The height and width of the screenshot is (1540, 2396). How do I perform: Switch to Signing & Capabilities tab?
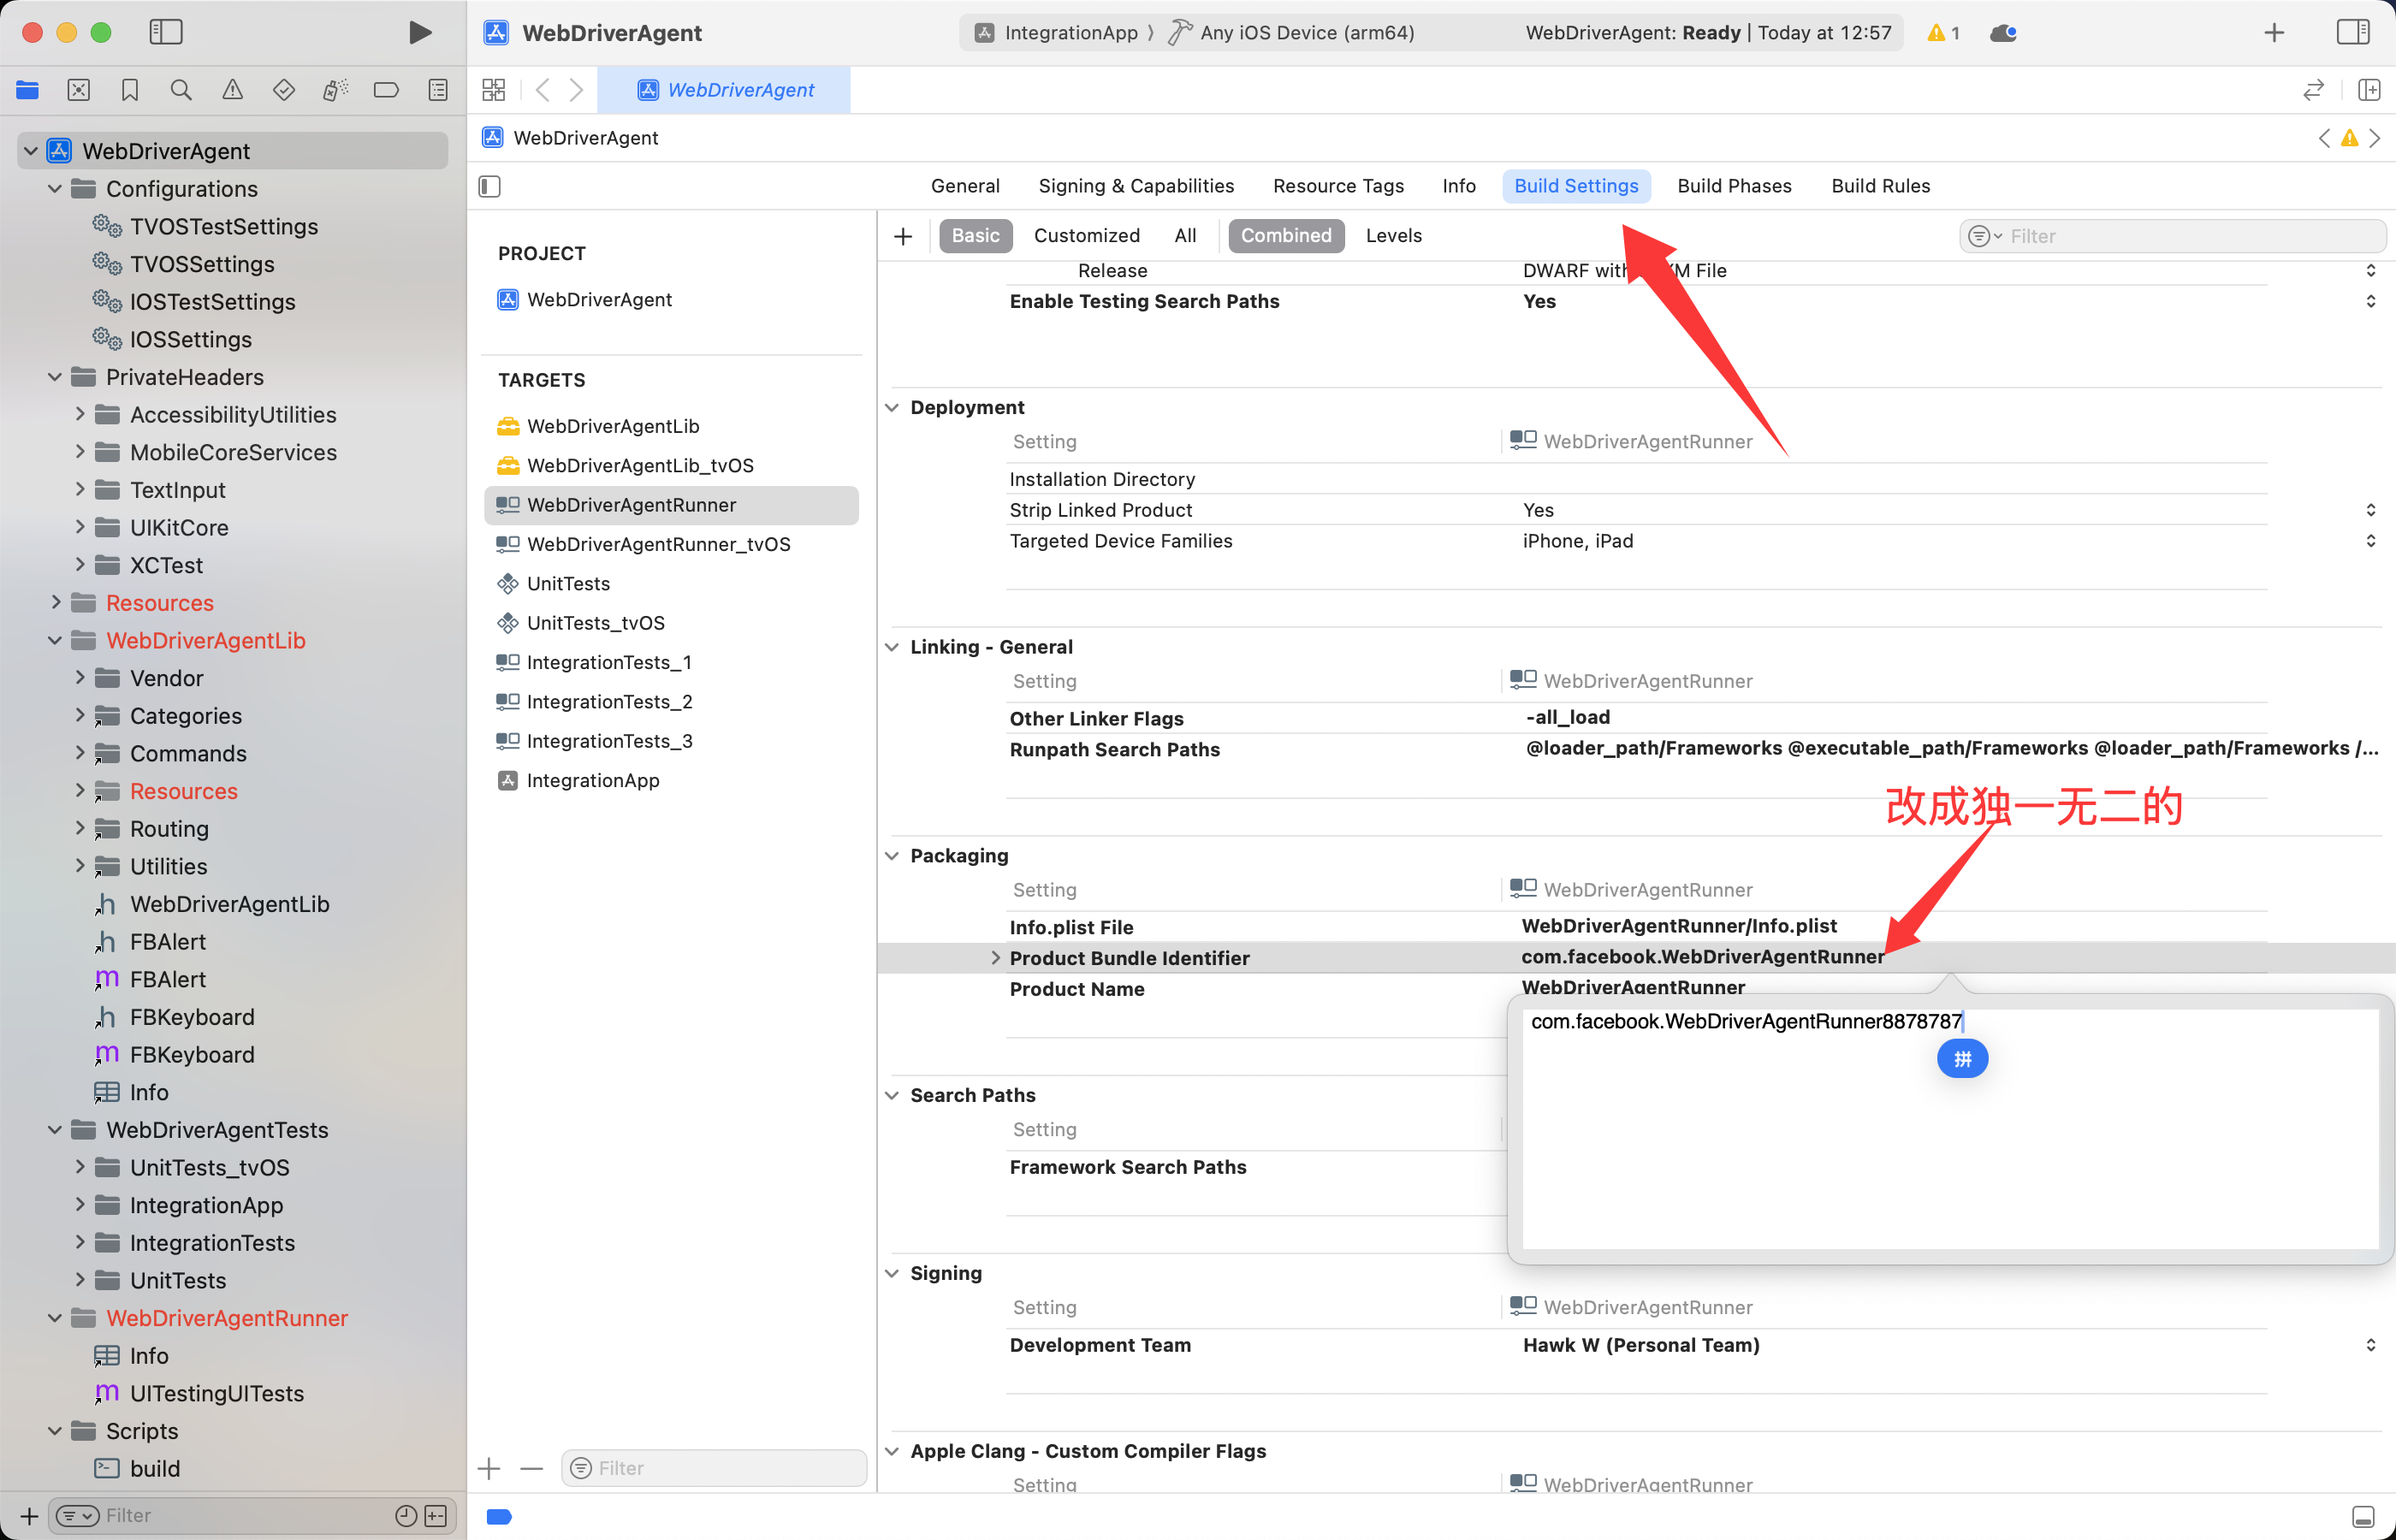1136,186
